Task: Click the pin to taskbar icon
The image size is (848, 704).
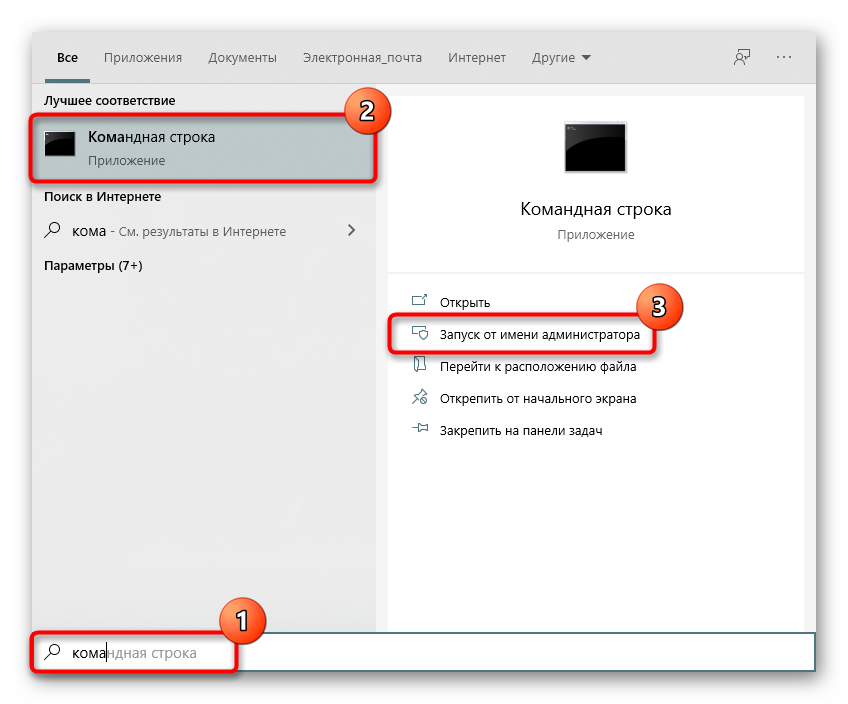Action: point(420,430)
